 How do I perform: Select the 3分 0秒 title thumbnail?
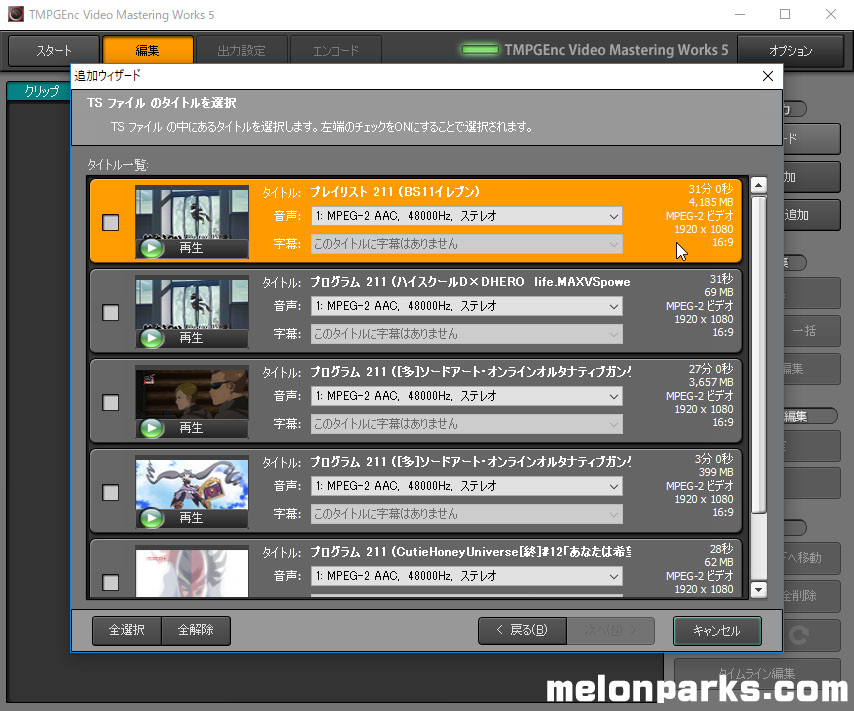click(x=192, y=482)
